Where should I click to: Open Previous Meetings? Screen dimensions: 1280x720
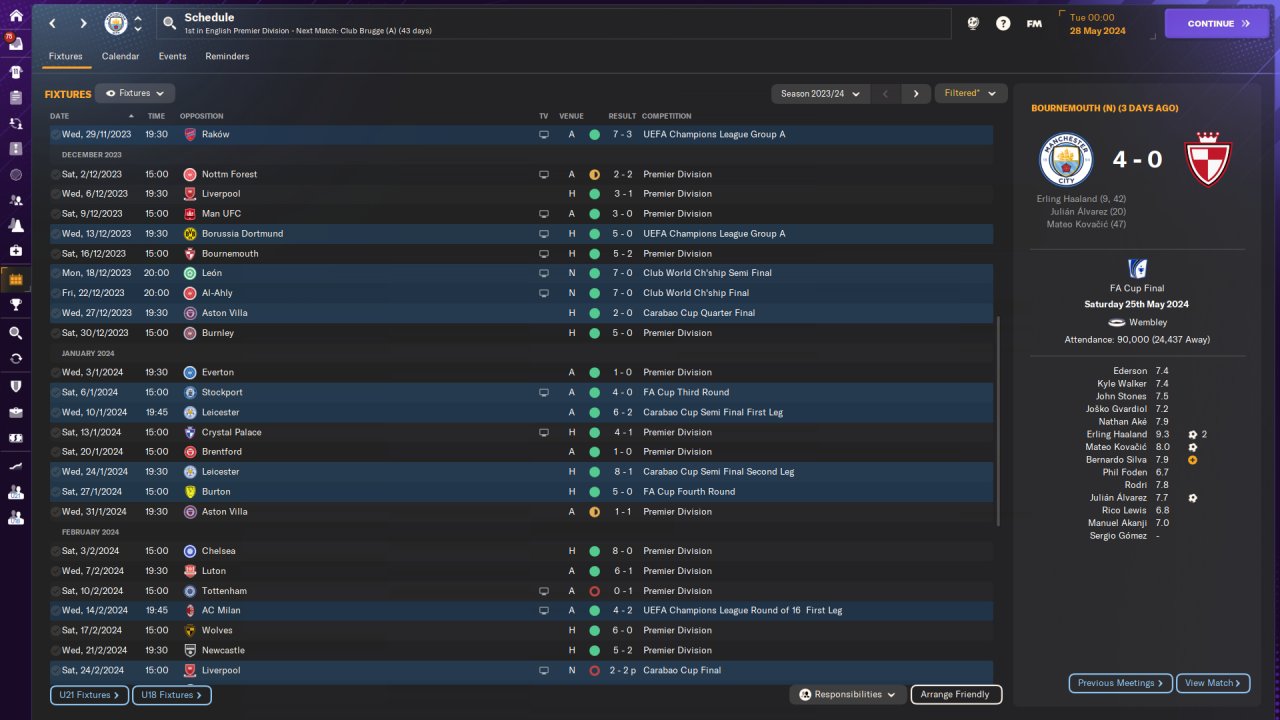(x=1120, y=683)
